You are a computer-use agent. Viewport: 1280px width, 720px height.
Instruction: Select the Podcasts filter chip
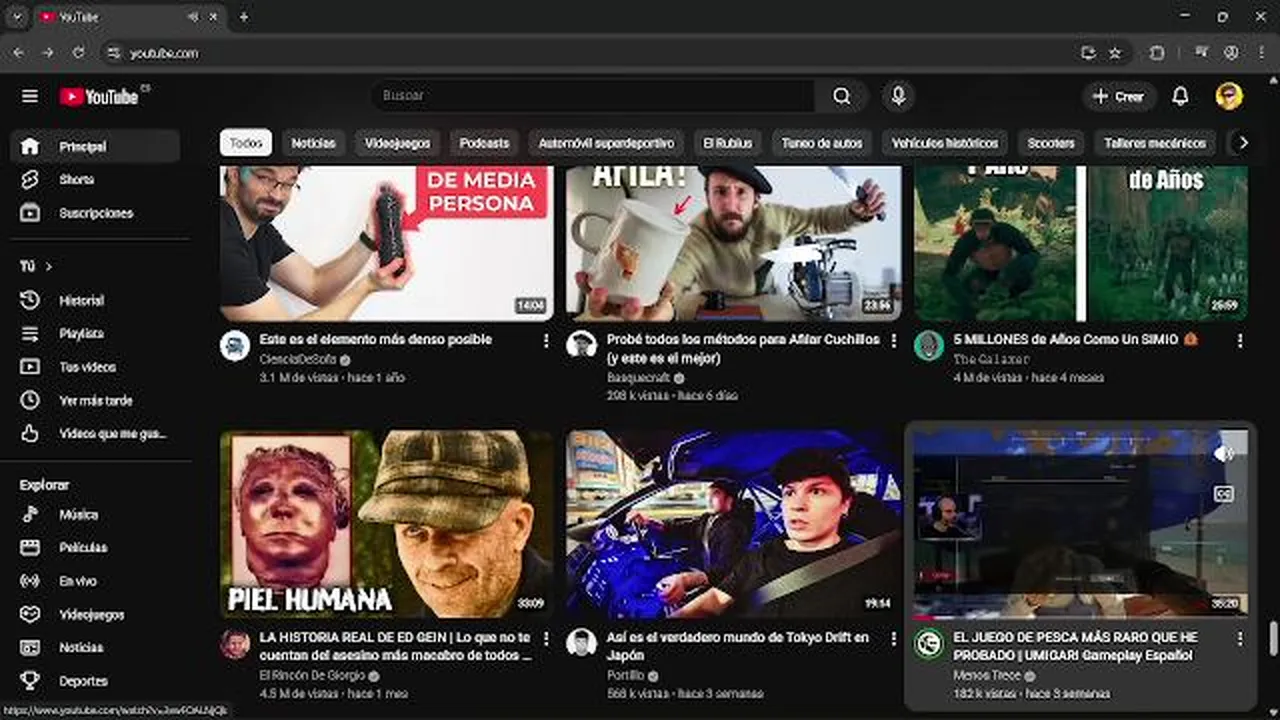click(484, 143)
